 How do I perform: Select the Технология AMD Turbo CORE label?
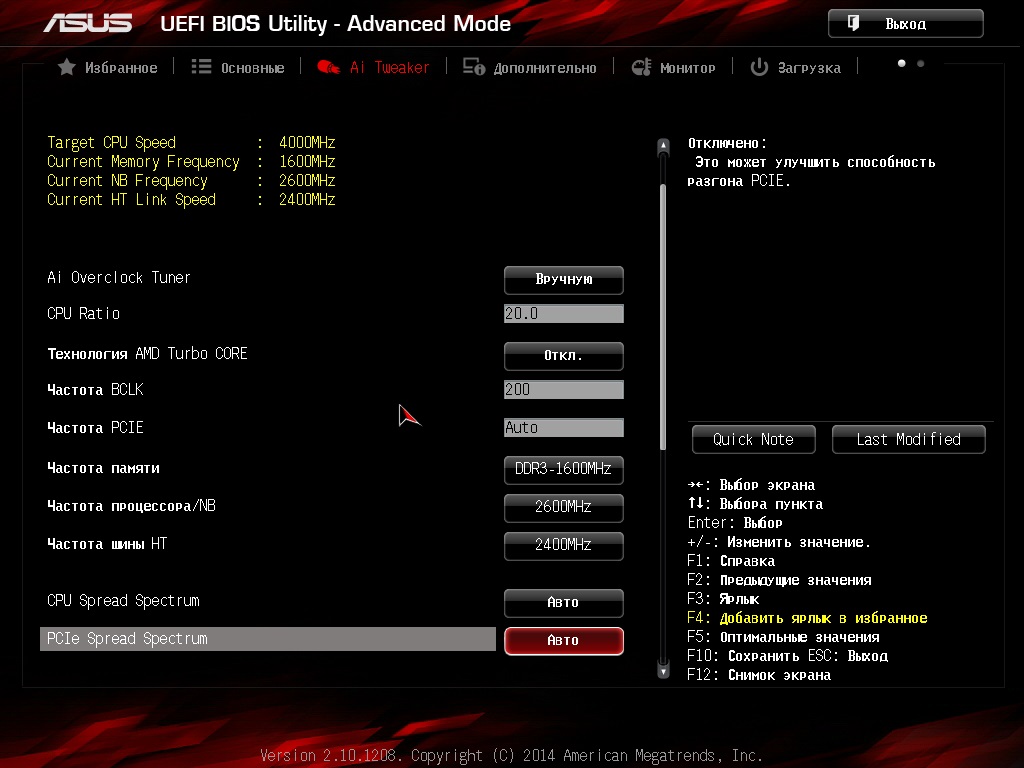tap(148, 353)
